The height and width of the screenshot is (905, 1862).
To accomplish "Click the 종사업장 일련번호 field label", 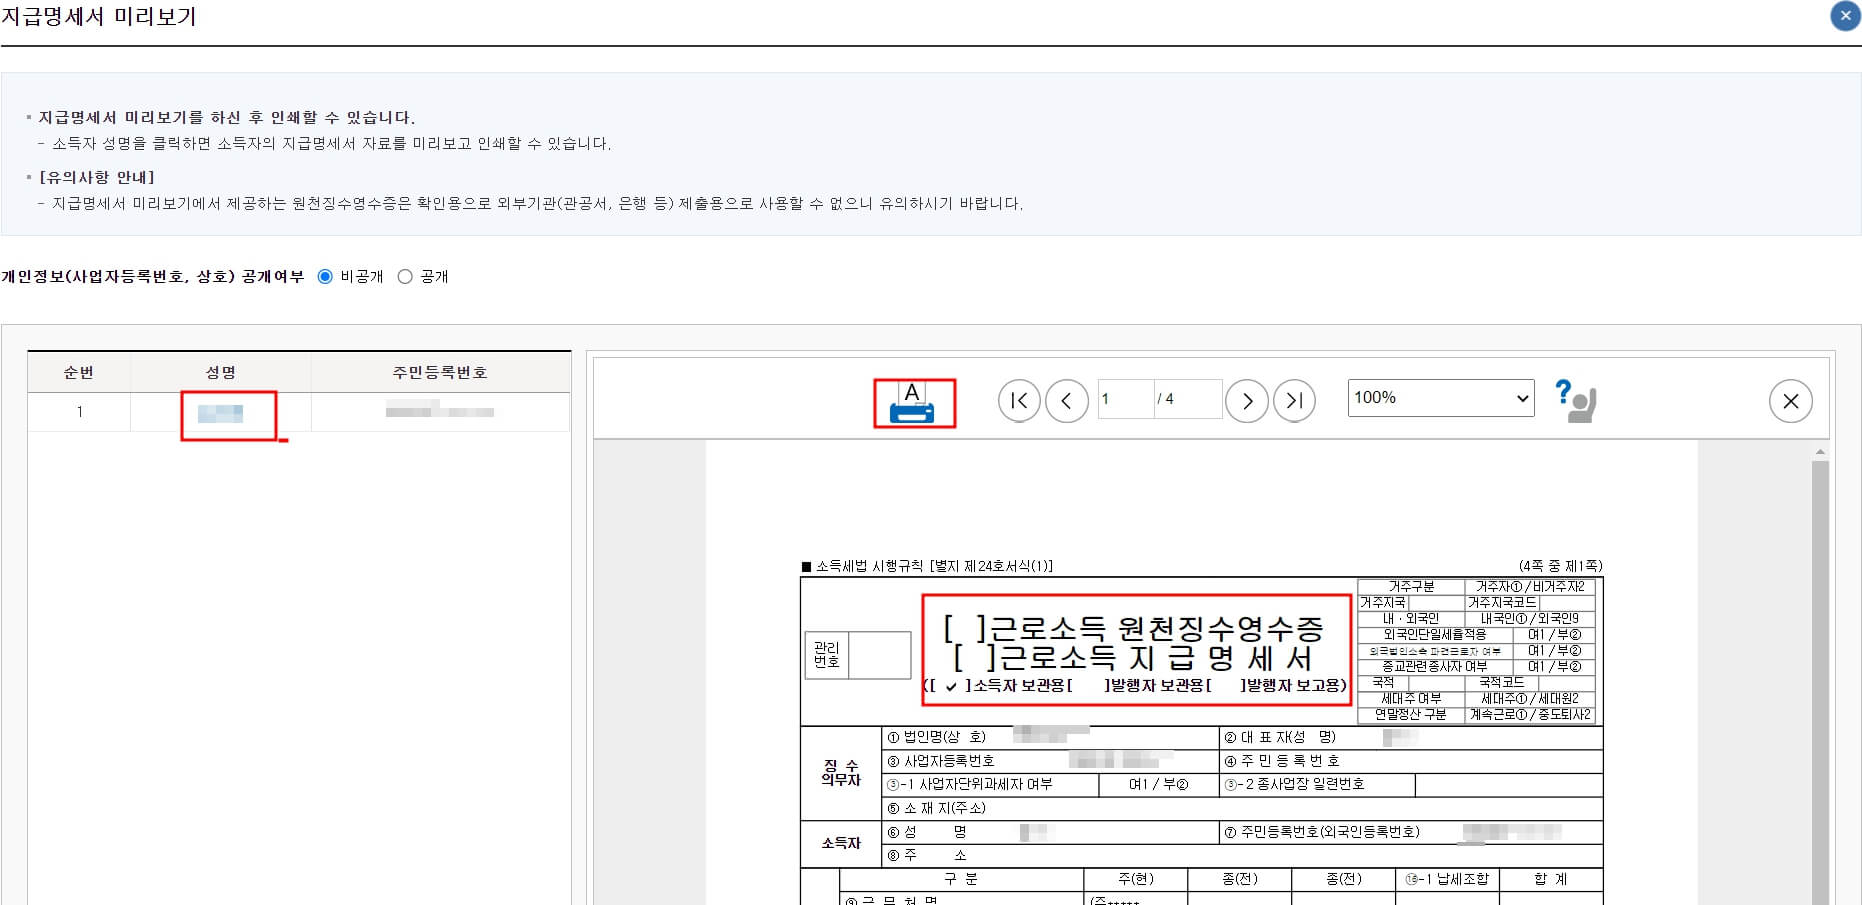I will [1294, 785].
